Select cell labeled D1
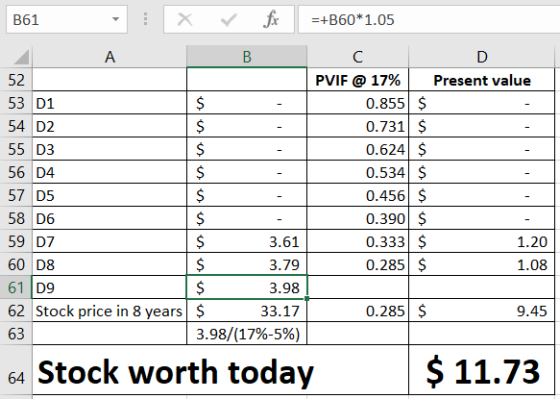This screenshot has height=399, width=560. click(x=110, y=103)
